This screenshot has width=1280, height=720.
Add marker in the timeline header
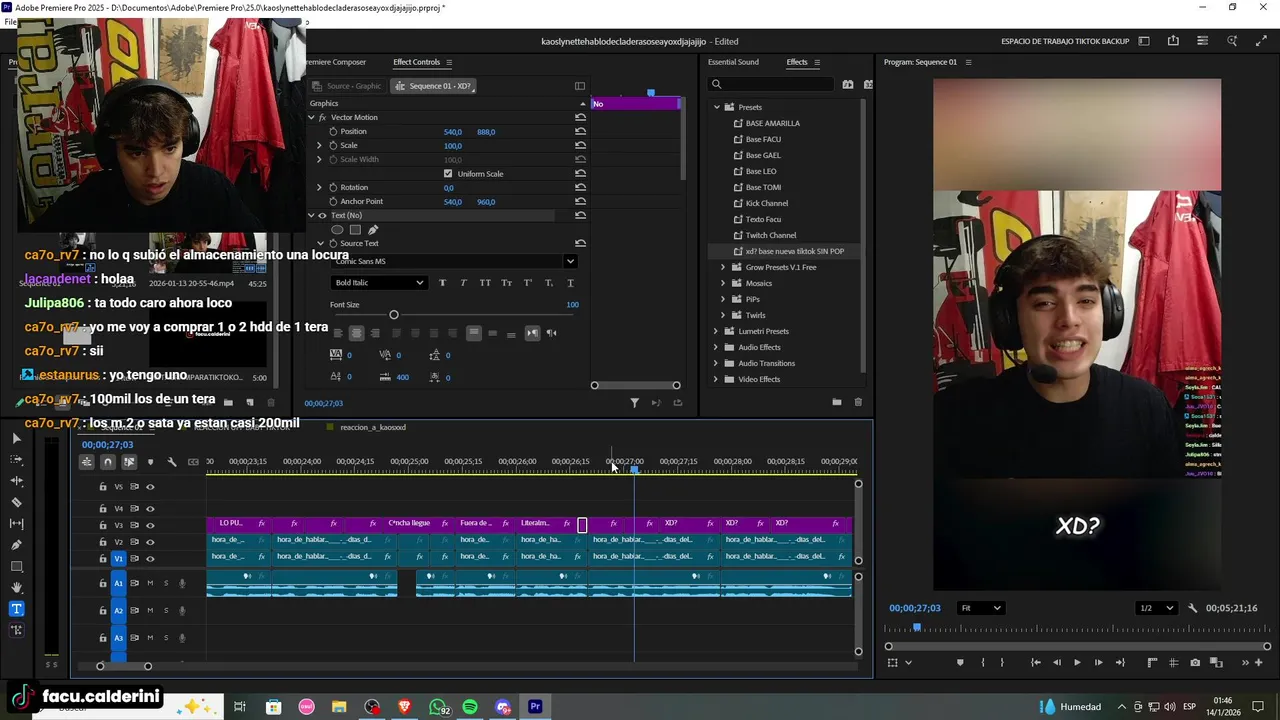[150, 462]
